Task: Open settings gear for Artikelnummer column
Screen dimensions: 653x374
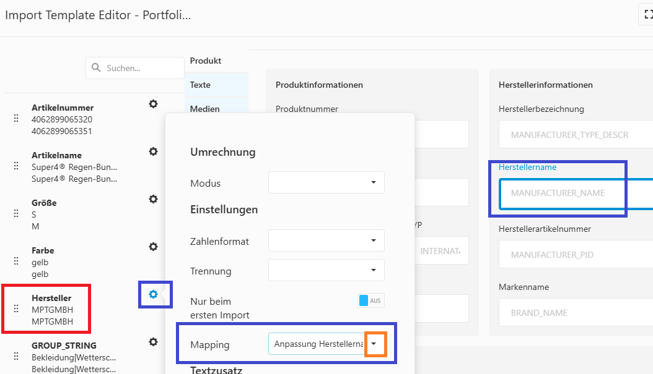Action: click(153, 104)
